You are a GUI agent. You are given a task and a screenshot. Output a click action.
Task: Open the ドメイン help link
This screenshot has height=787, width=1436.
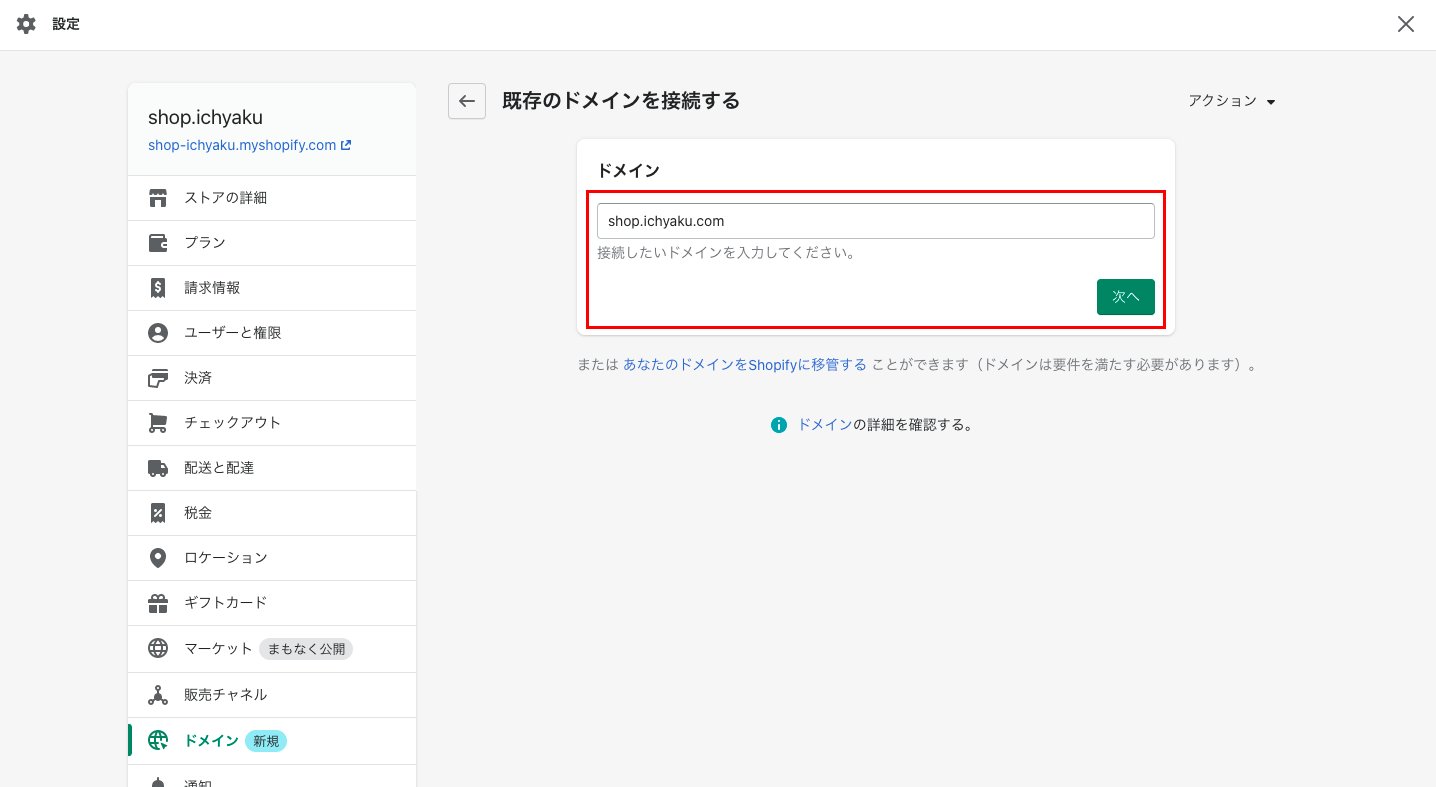click(825, 425)
